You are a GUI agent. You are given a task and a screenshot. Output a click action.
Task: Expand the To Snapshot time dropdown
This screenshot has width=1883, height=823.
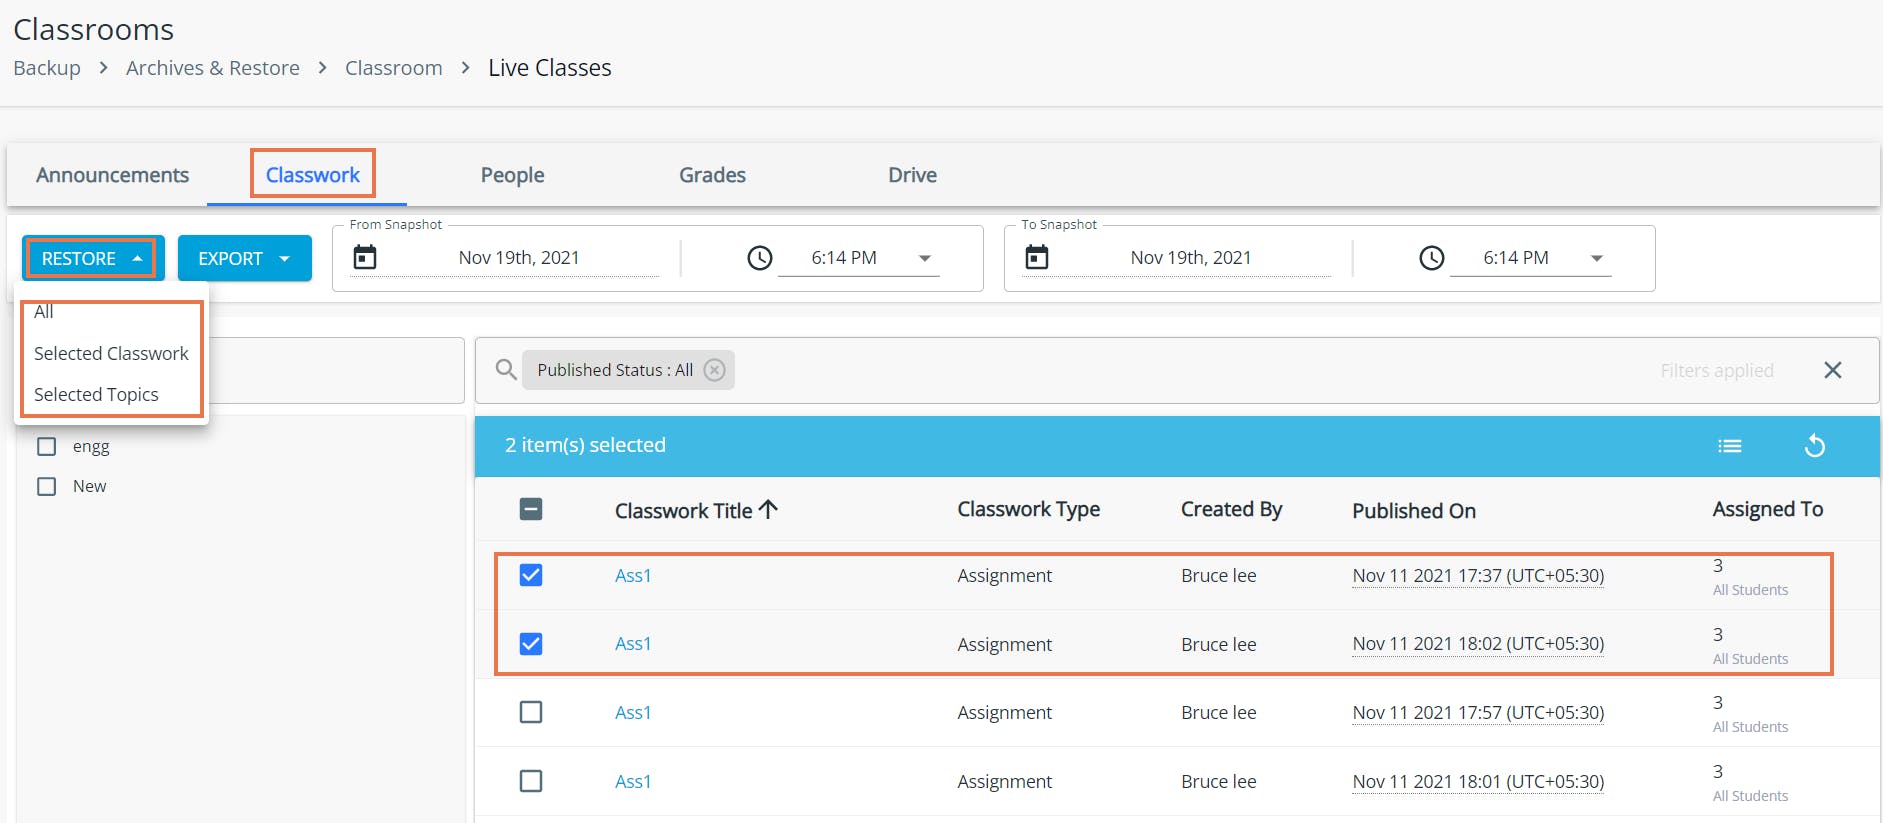[1597, 258]
